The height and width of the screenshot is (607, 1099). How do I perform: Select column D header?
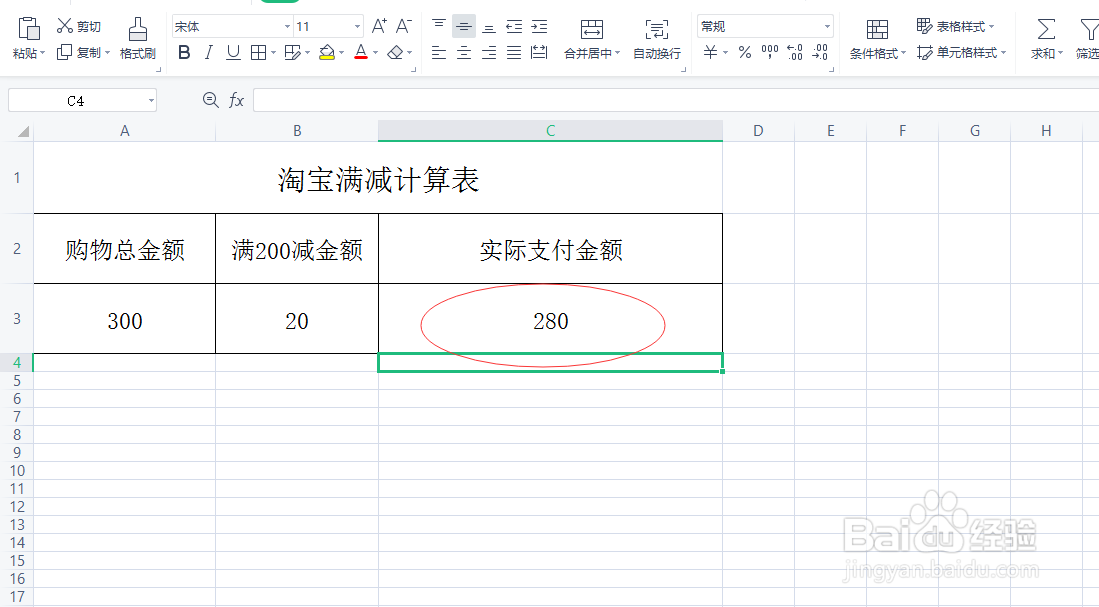tap(758, 130)
